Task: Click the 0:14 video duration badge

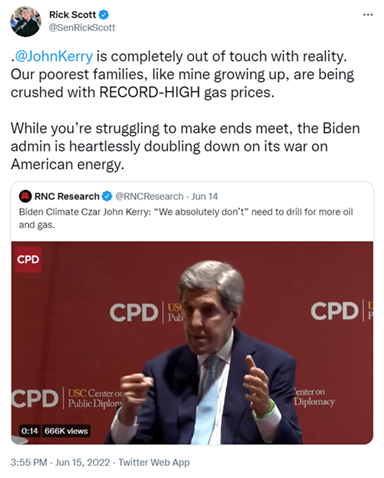Action: (x=29, y=431)
